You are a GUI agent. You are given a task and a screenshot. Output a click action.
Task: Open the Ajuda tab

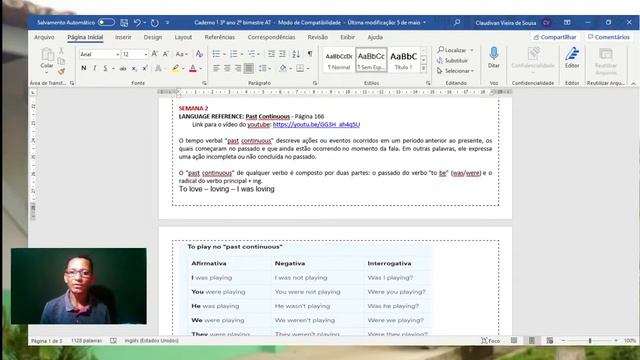point(375,37)
